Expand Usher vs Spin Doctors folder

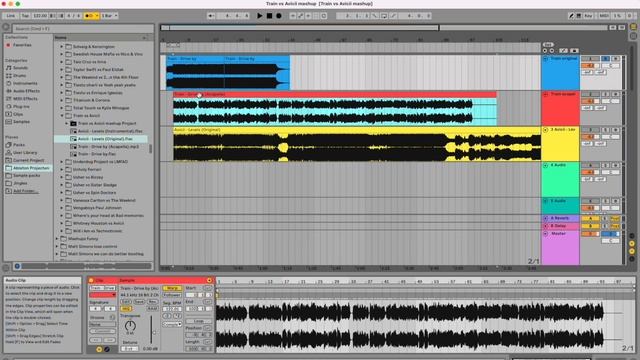tap(62, 193)
